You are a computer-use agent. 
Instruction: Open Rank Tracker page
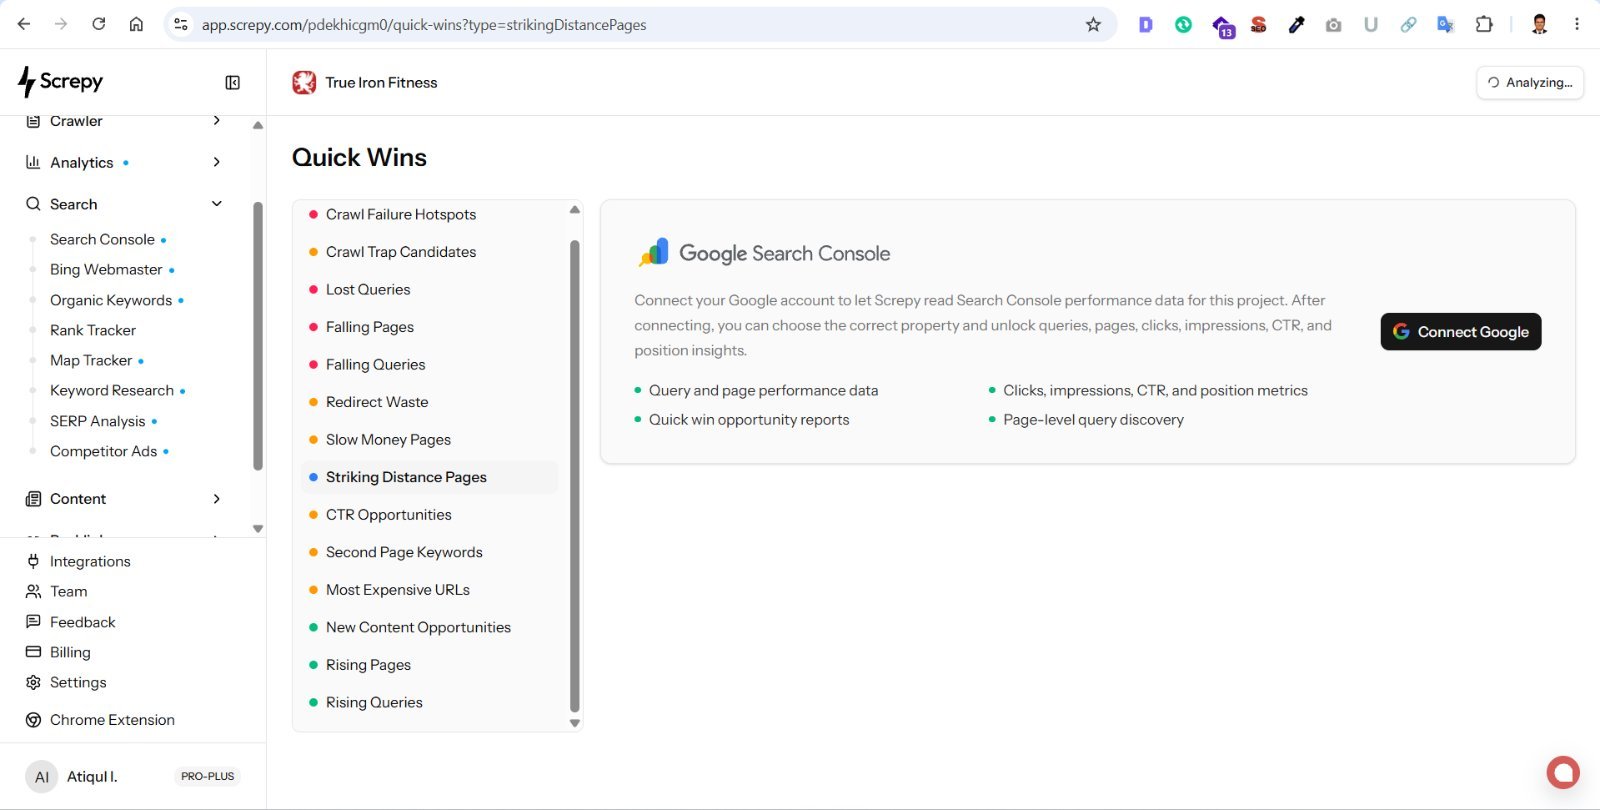93,330
